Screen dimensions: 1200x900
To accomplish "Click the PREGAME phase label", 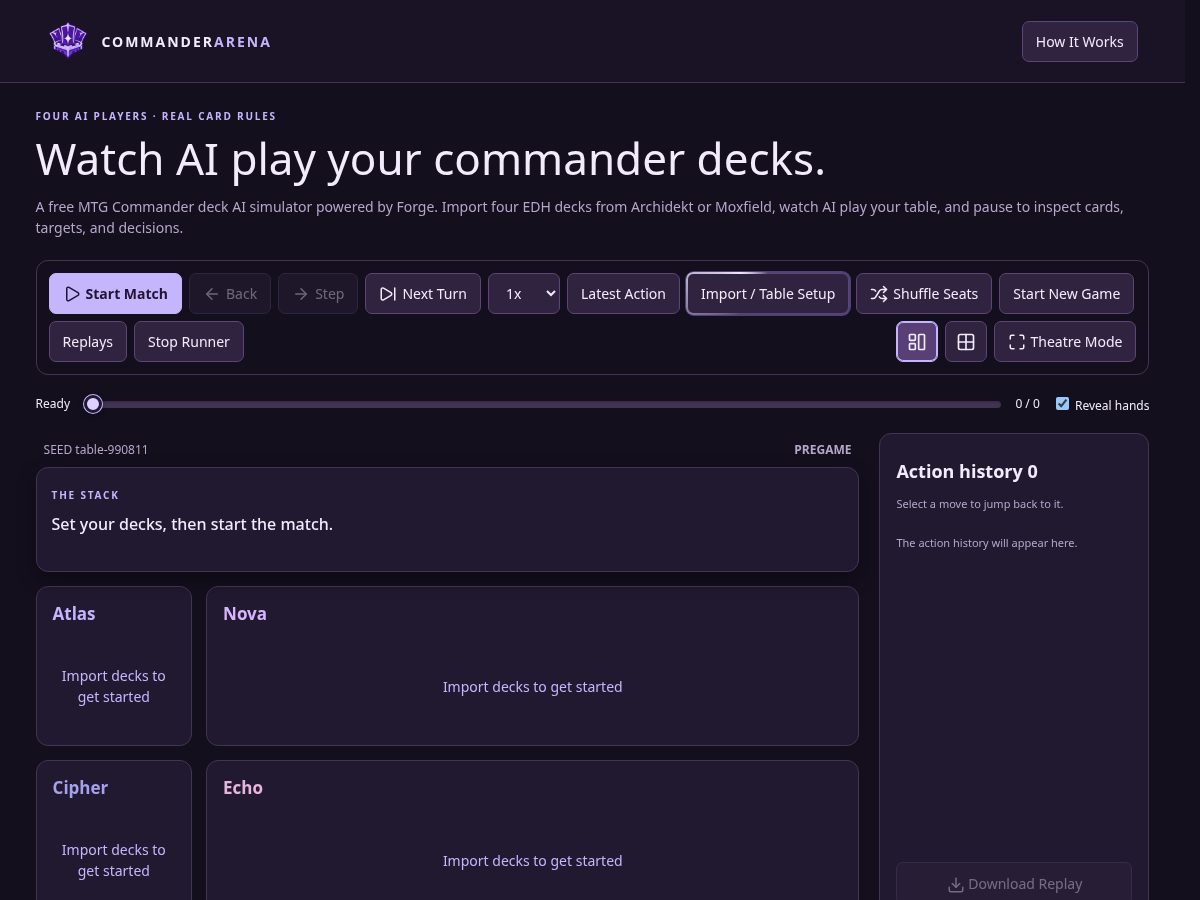I will (823, 450).
